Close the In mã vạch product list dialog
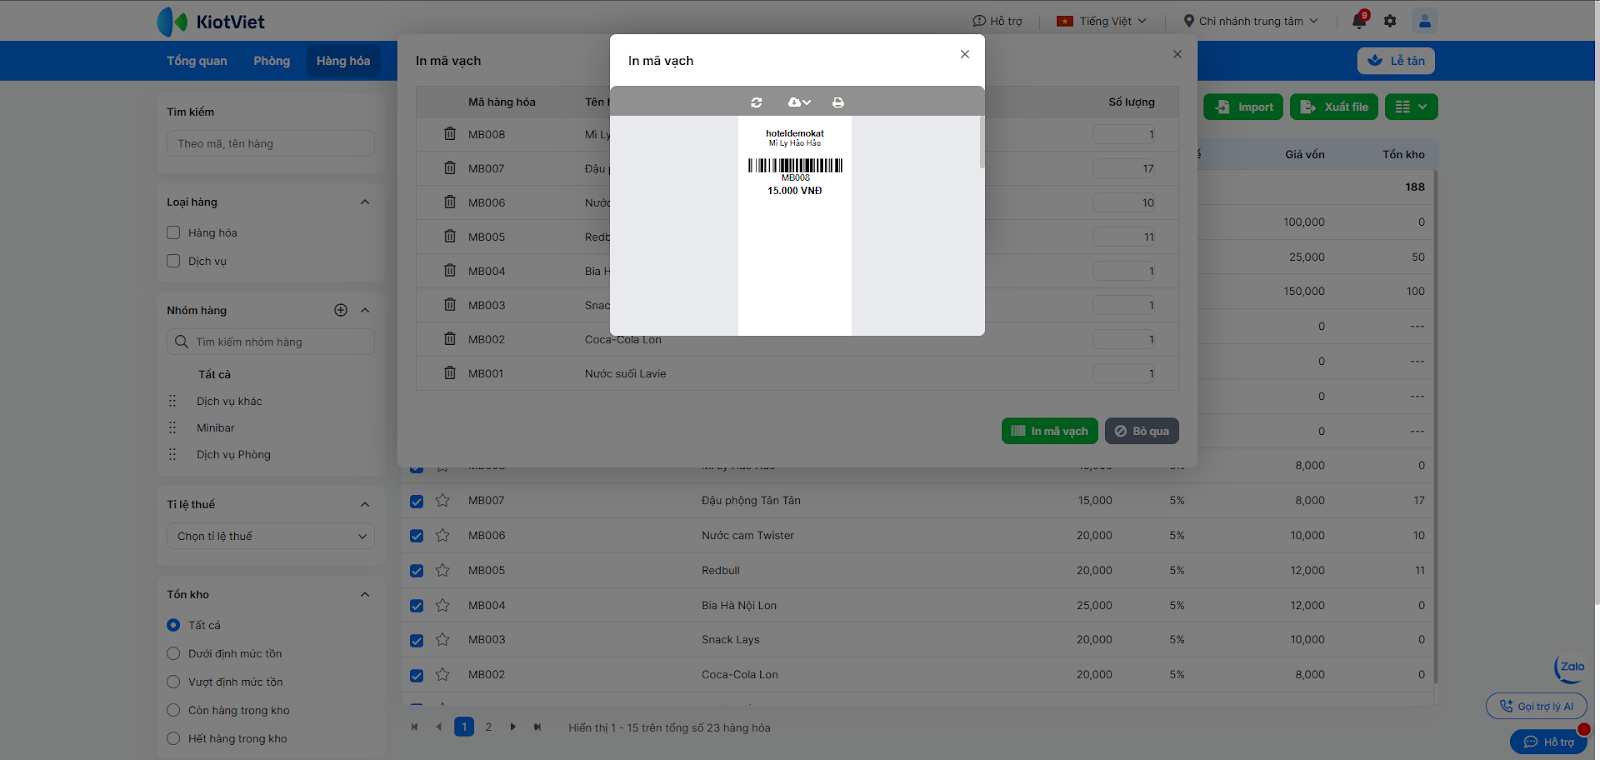The height and width of the screenshot is (760, 1600). pyautogui.click(x=1177, y=54)
